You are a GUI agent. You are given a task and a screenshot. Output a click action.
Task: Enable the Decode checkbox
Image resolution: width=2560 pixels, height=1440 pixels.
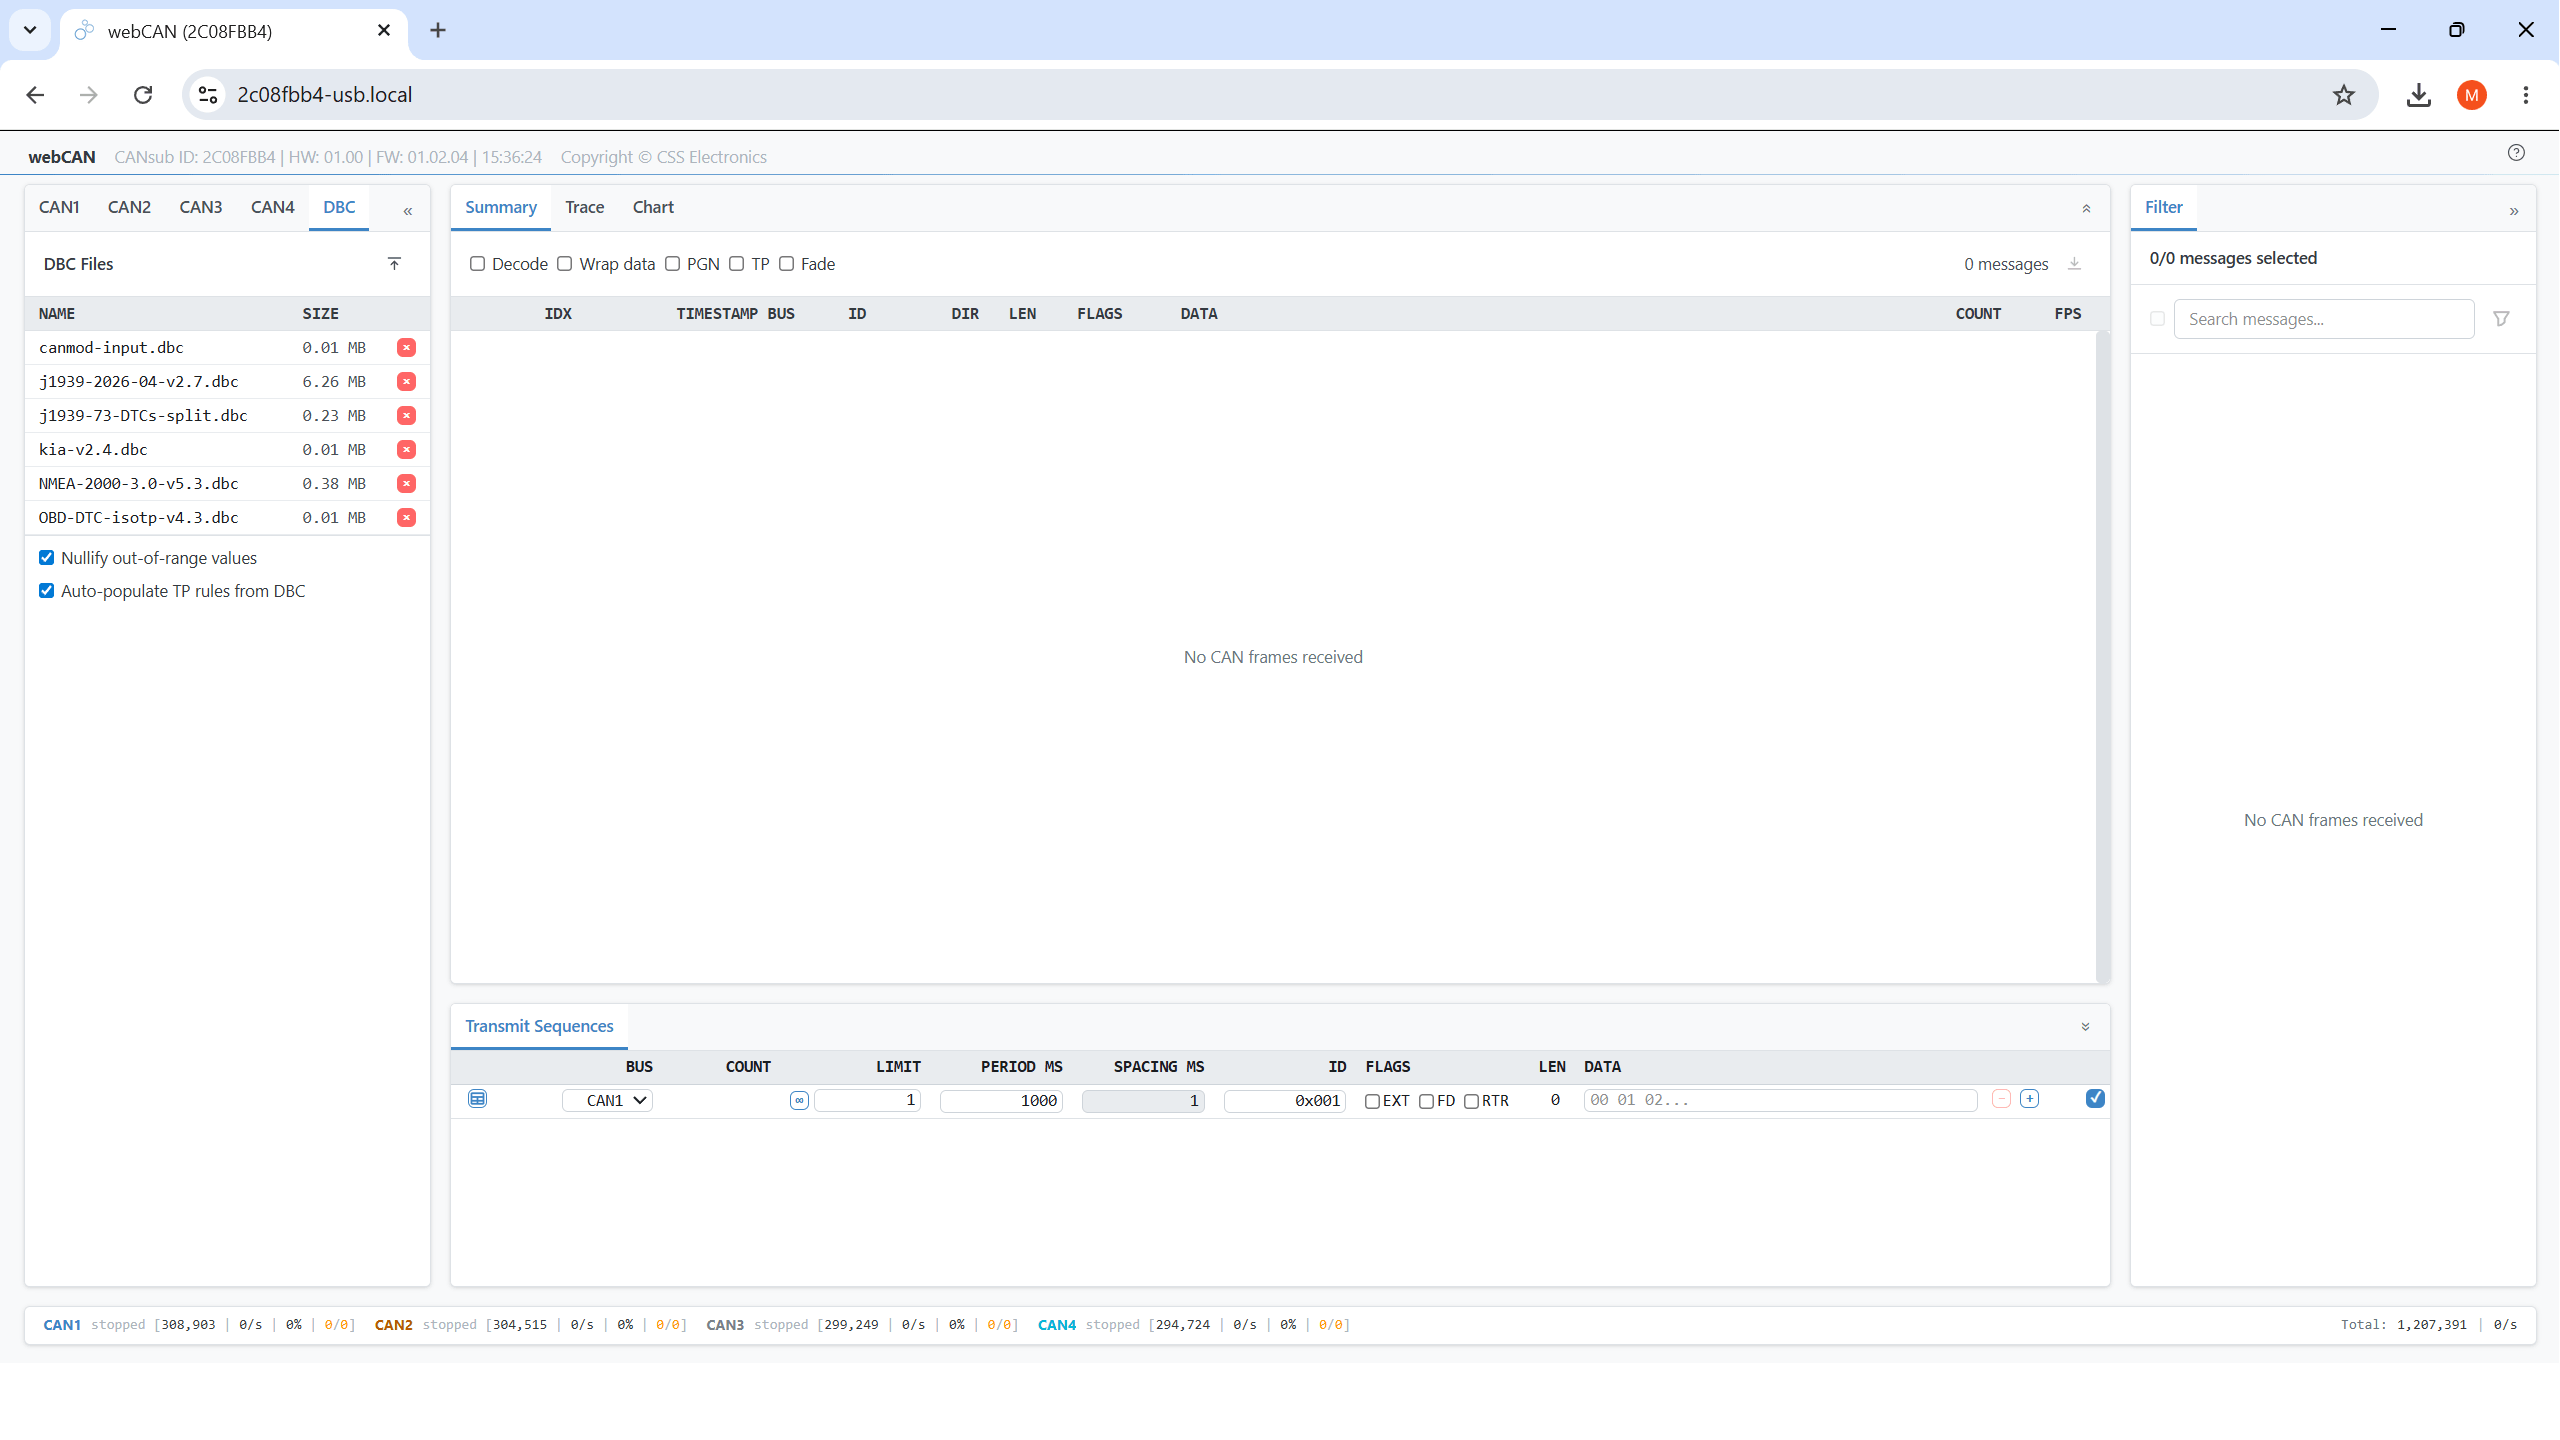[x=477, y=264]
